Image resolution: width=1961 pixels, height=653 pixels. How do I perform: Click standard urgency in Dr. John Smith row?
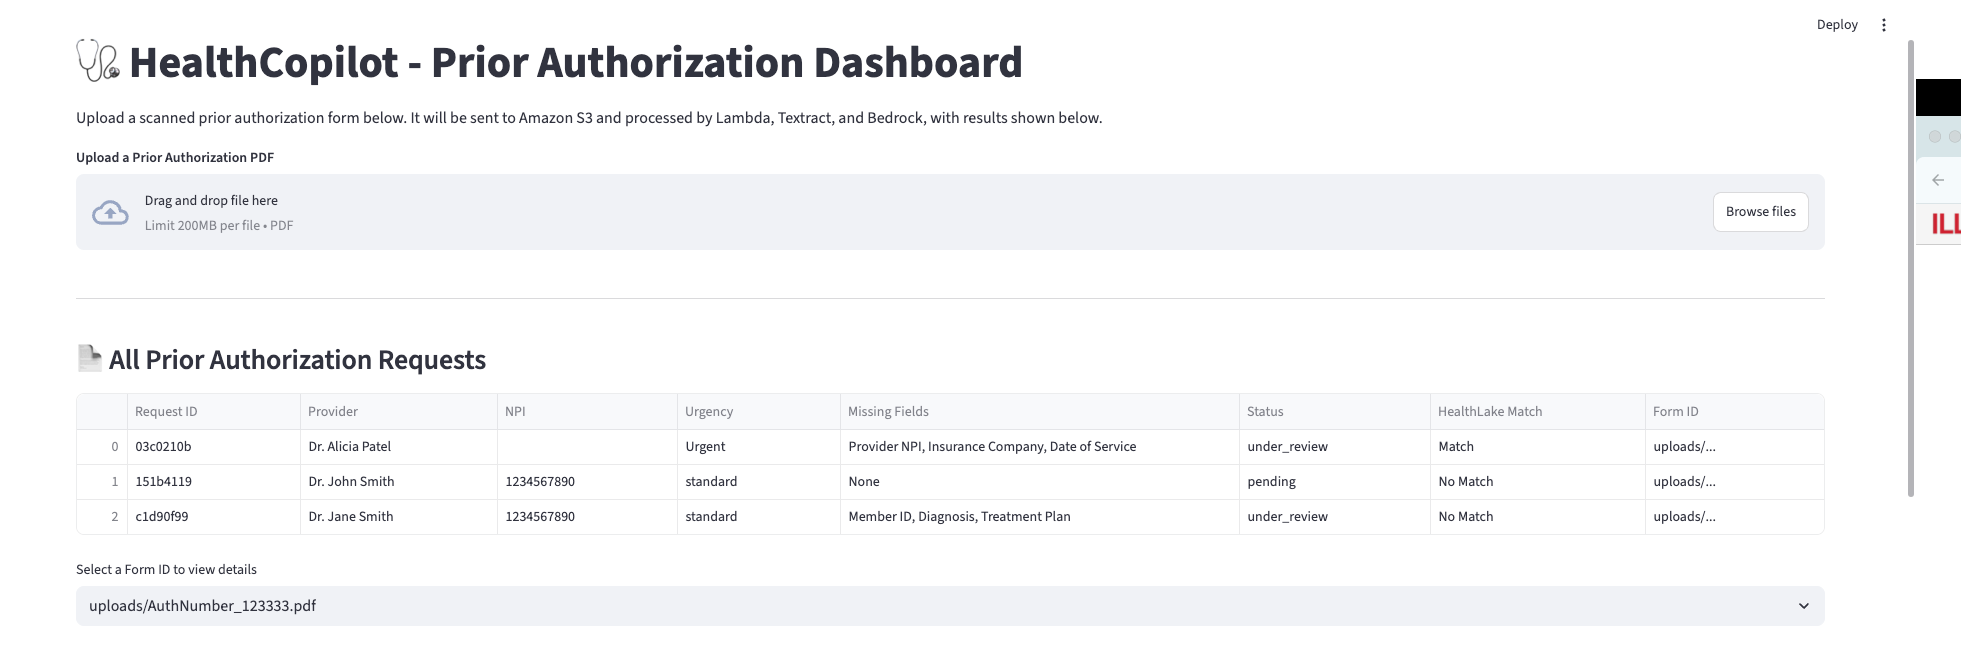coord(759,482)
